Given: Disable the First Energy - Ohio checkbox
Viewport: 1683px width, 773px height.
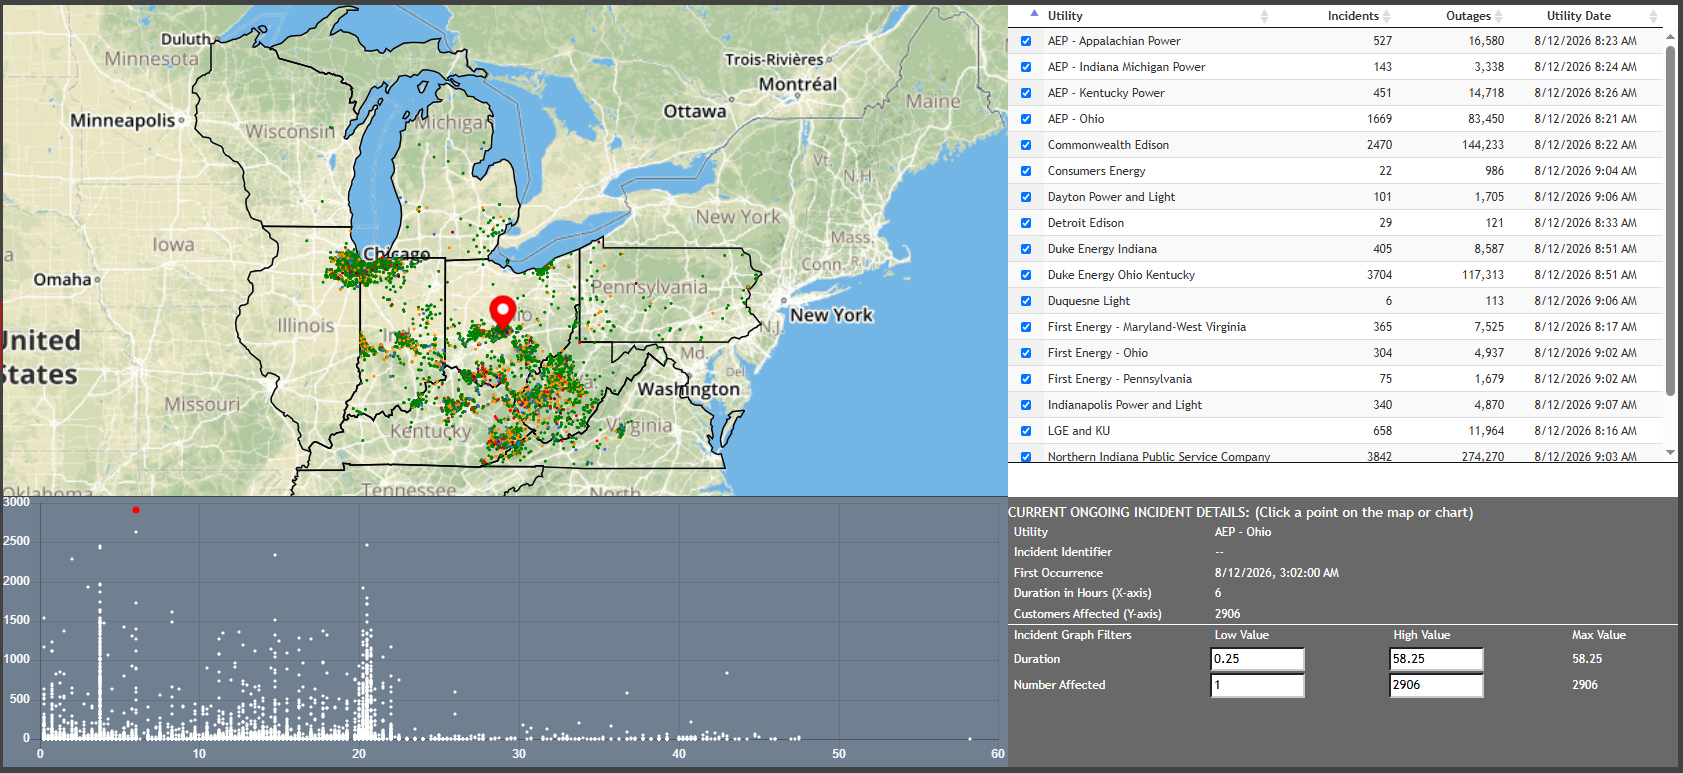Looking at the screenshot, I should [1026, 353].
